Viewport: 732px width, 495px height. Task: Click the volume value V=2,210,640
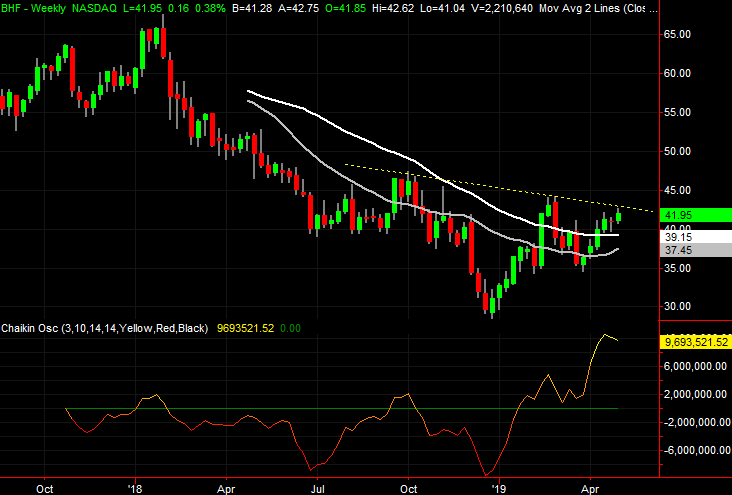501,8
